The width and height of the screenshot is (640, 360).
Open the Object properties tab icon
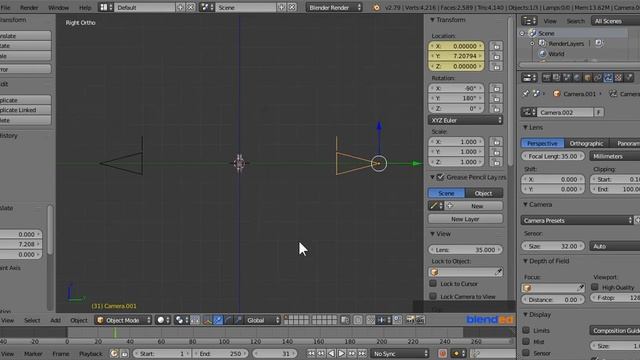pyautogui.click(x=587, y=77)
